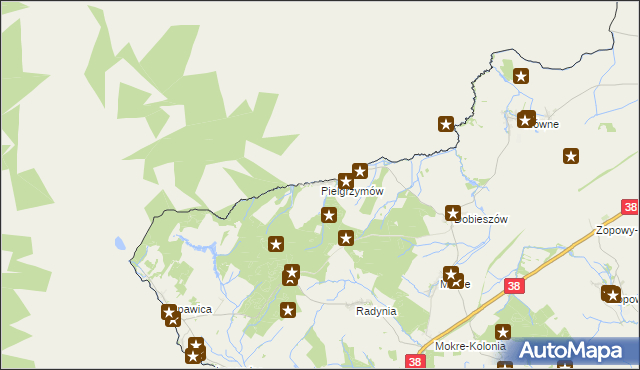Click the Mokre-Kolonia label
Image resolution: width=640 pixels, height=370 pixels.
[470, 346]
